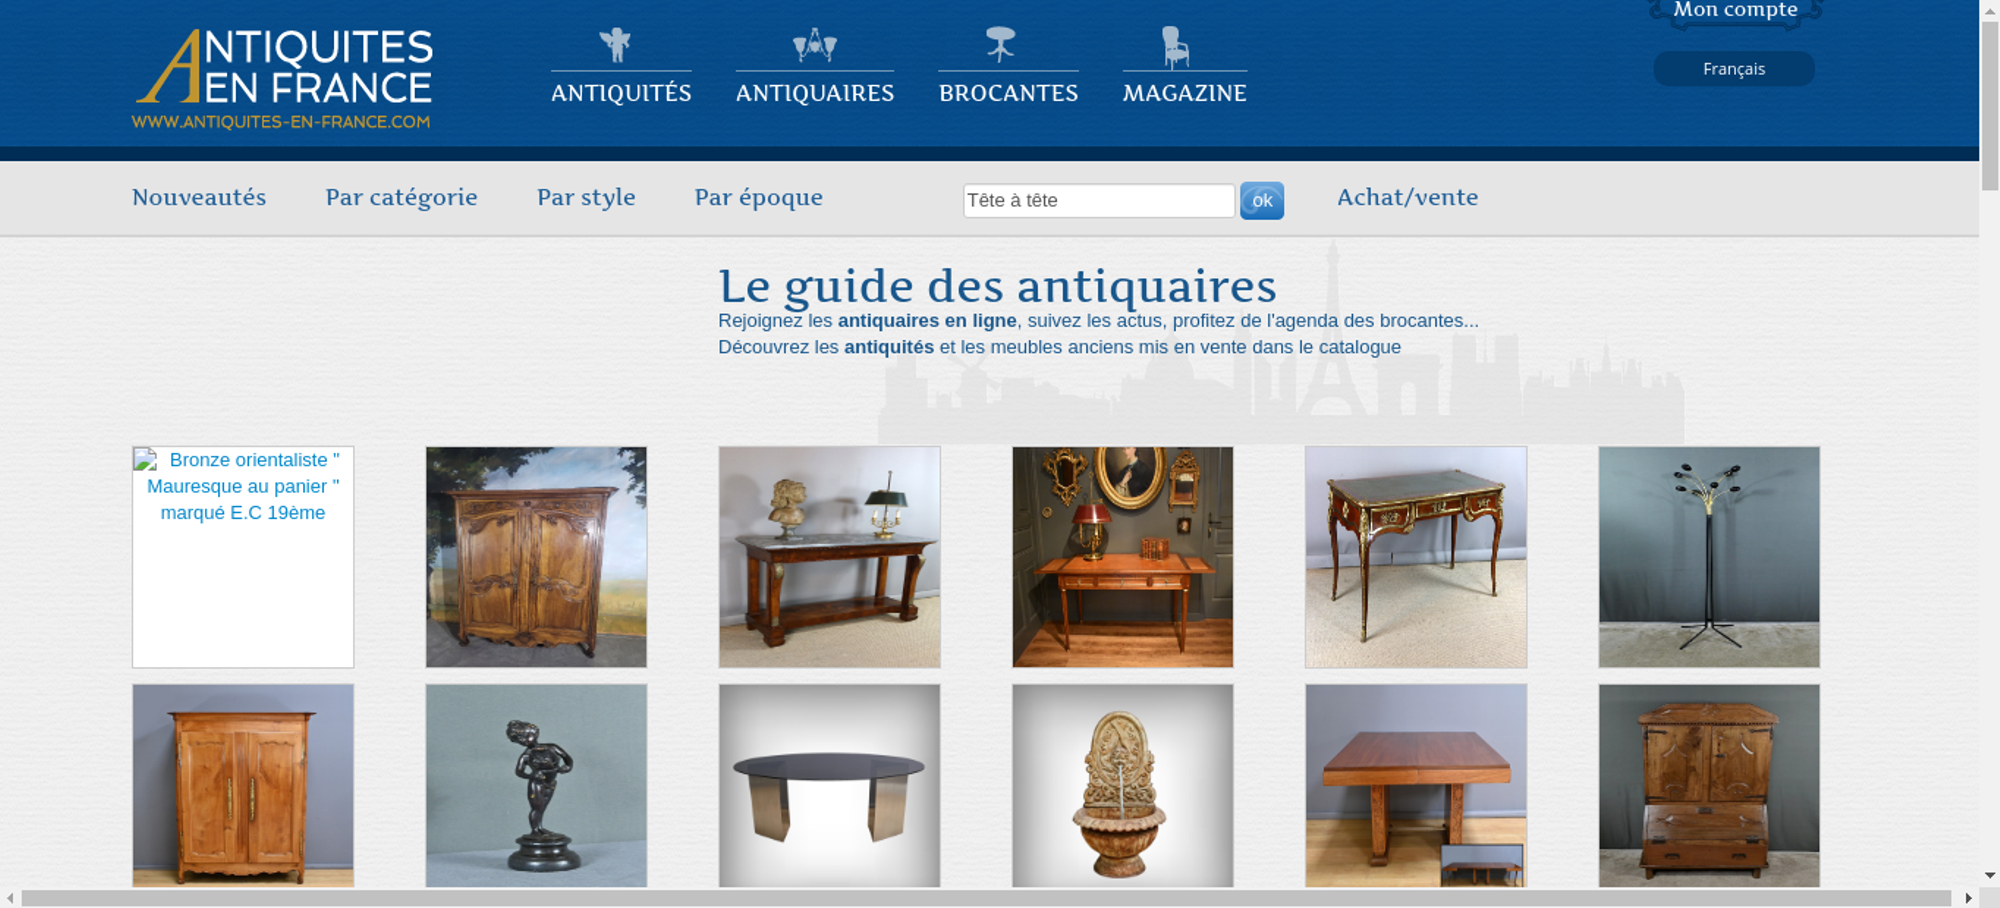Open the walnut armoire thumbnail with landscape background

[x=536, y=557]
